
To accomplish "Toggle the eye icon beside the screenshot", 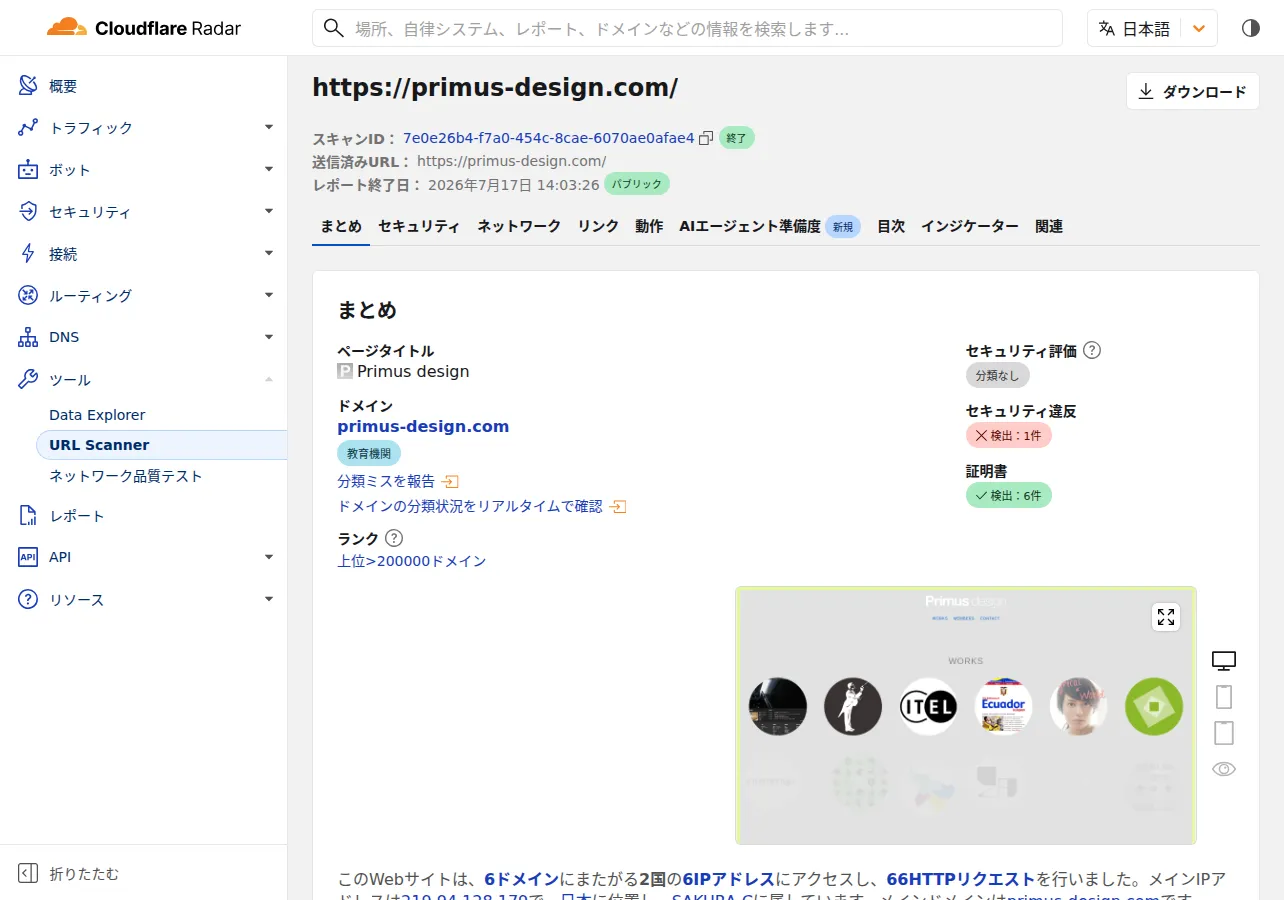I will (1224, 769).
